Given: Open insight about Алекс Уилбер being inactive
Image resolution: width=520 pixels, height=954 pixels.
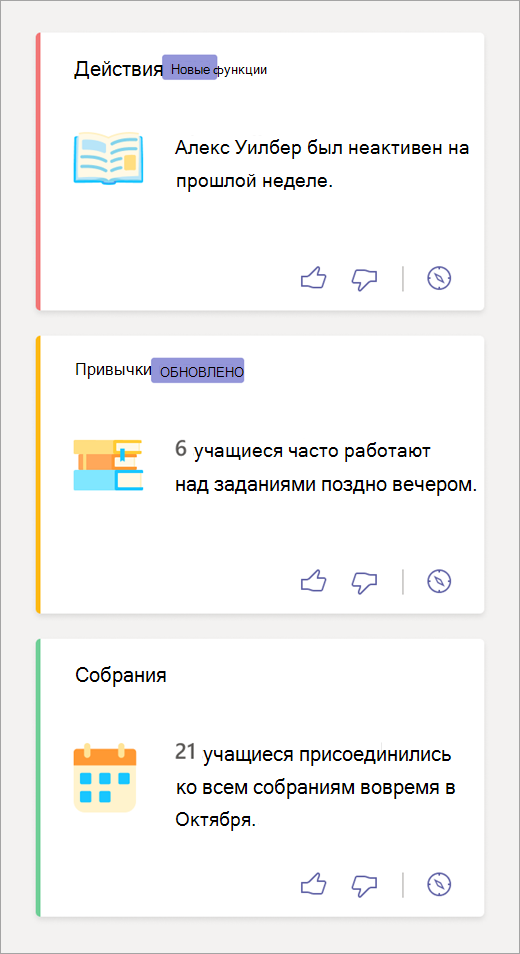Looking at the screenshot, I should 322,165.
